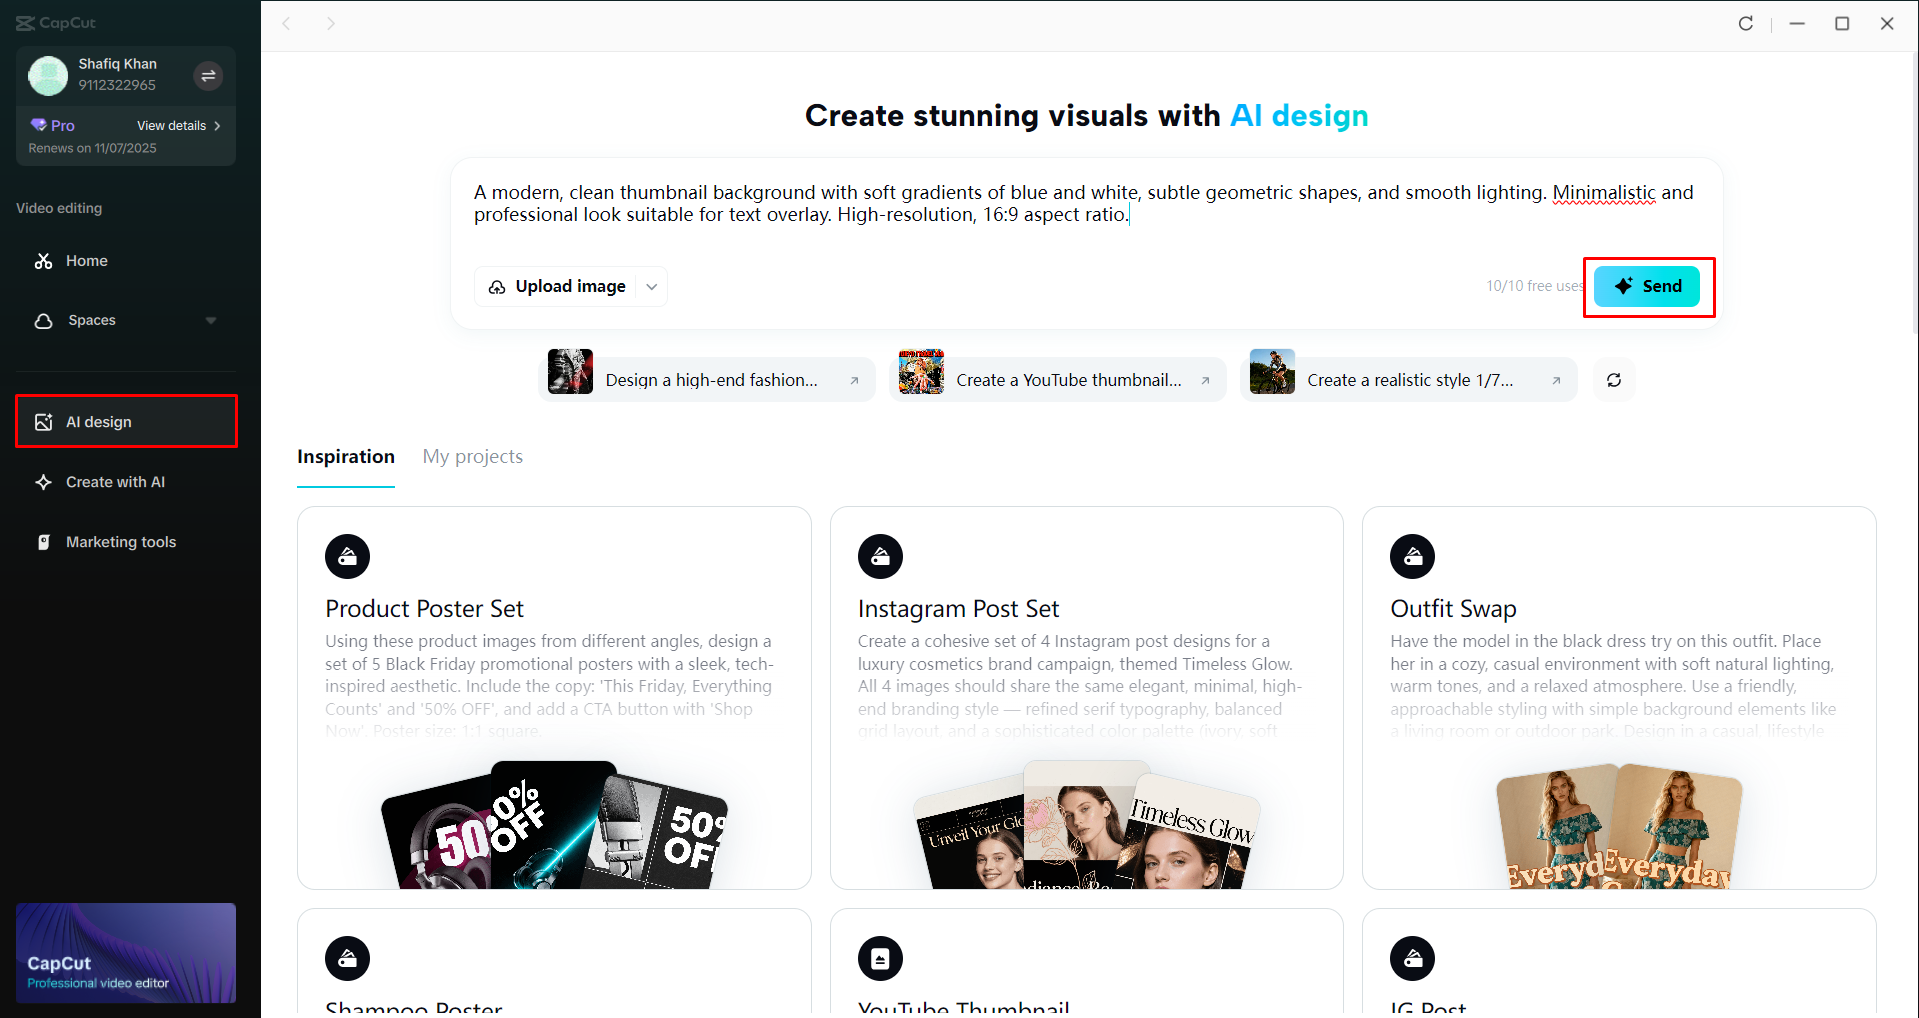Screen dimensions: 1919x1018
Task: Click the Home scissors icon in sidebar
Action: click(44, 260)
